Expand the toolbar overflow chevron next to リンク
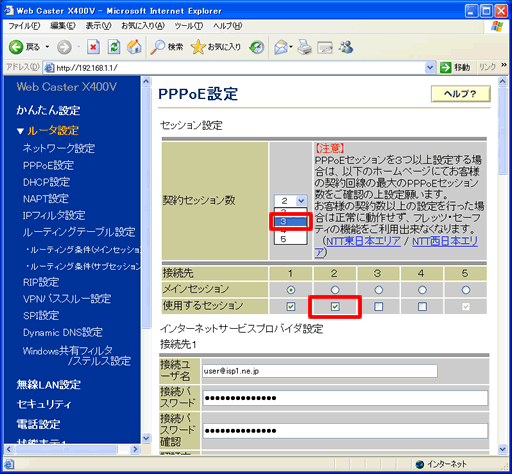Viewport: 512px width, 474px height. 503,65
